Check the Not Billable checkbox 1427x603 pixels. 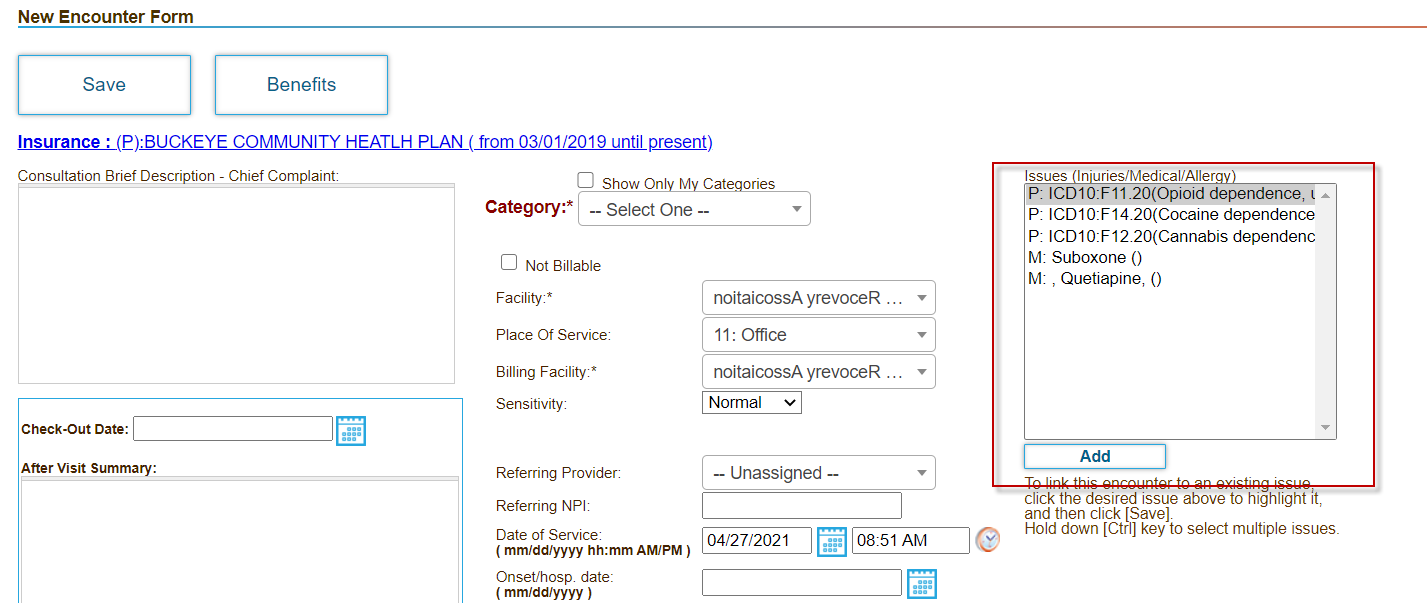pos(509,263)
